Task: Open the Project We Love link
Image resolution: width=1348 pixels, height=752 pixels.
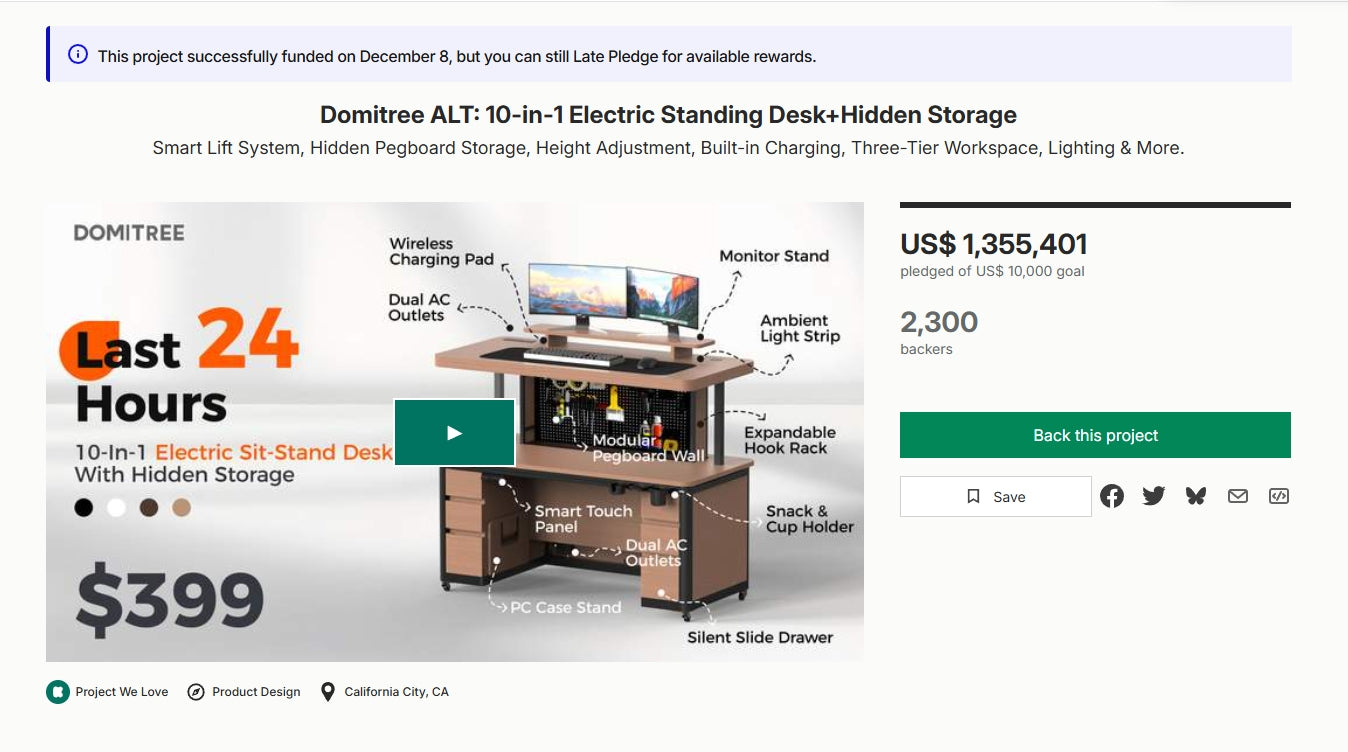Action: coord(121,692)
